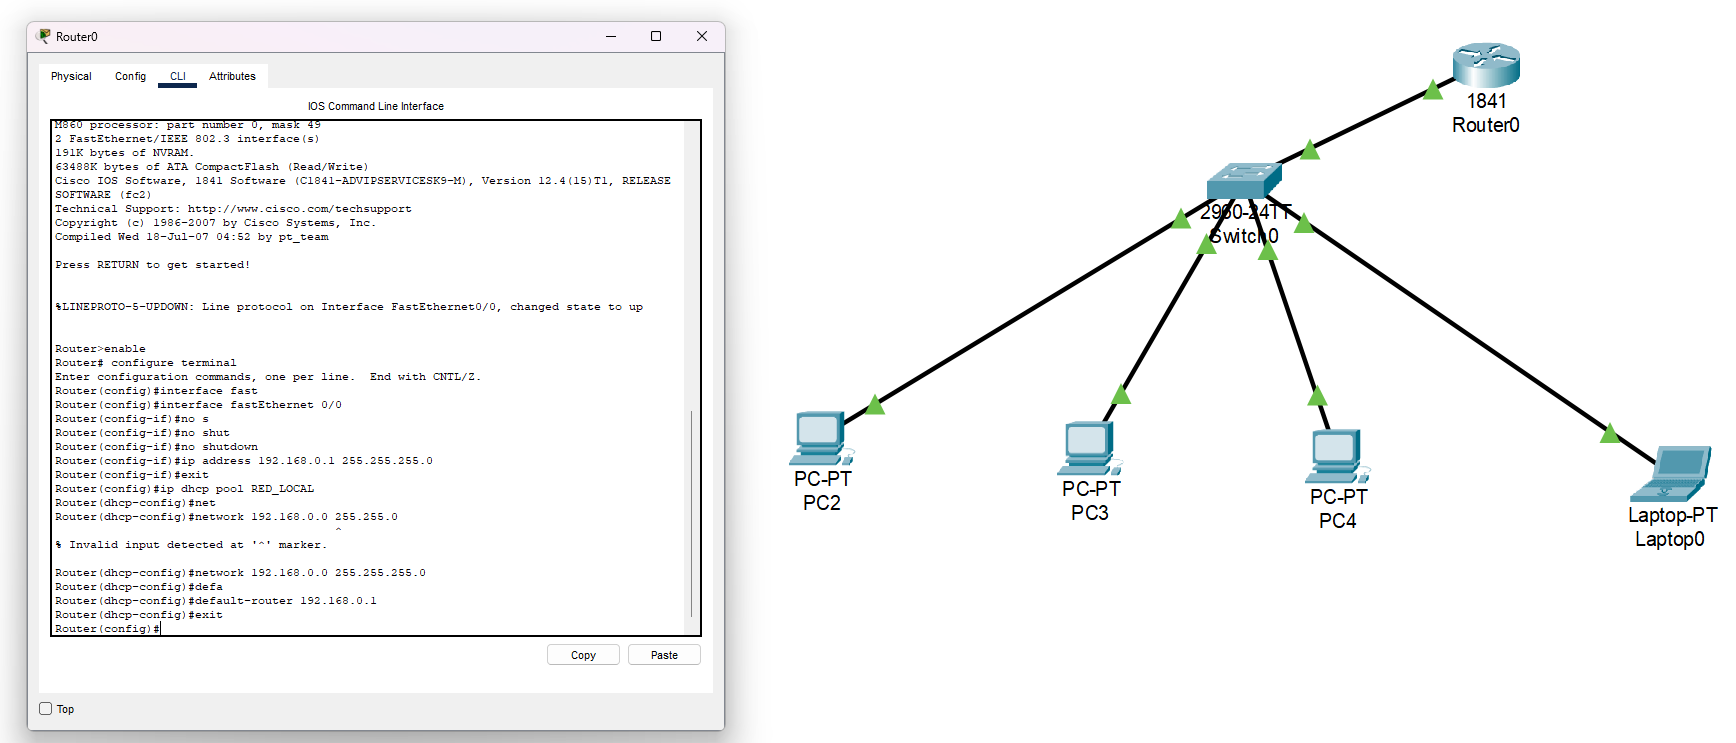This screenshot has width=1736, height=743.
Task: Click the Router(config)# prompt line
Action: pos(107,629)
